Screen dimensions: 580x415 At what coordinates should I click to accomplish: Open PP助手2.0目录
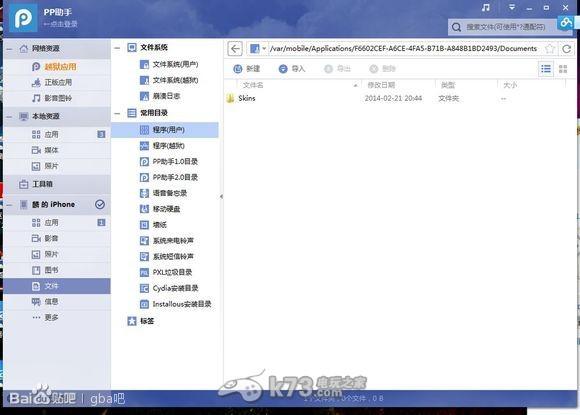click(169, 178)
